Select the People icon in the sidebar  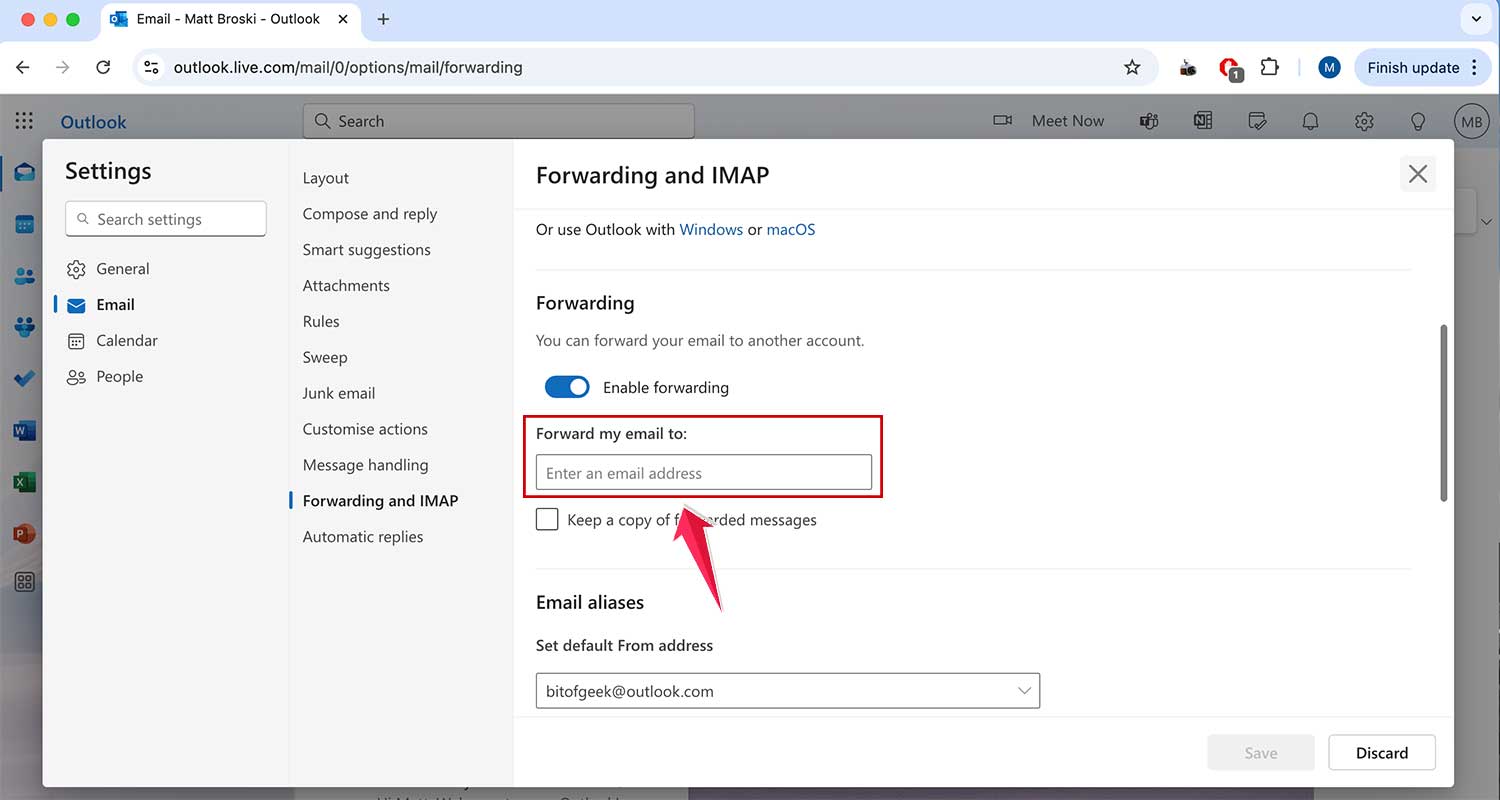pos(23,276)
